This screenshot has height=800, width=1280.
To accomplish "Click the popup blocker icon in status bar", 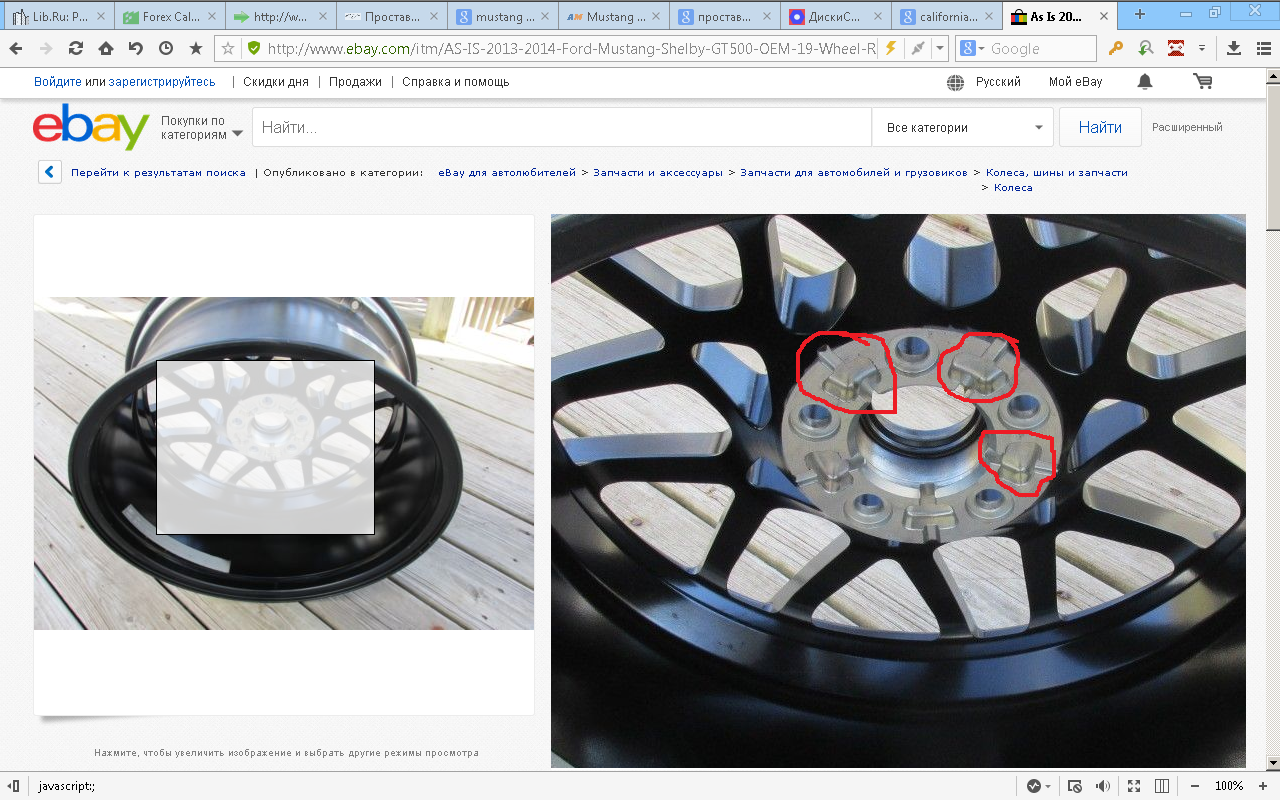I will 1075,786.
